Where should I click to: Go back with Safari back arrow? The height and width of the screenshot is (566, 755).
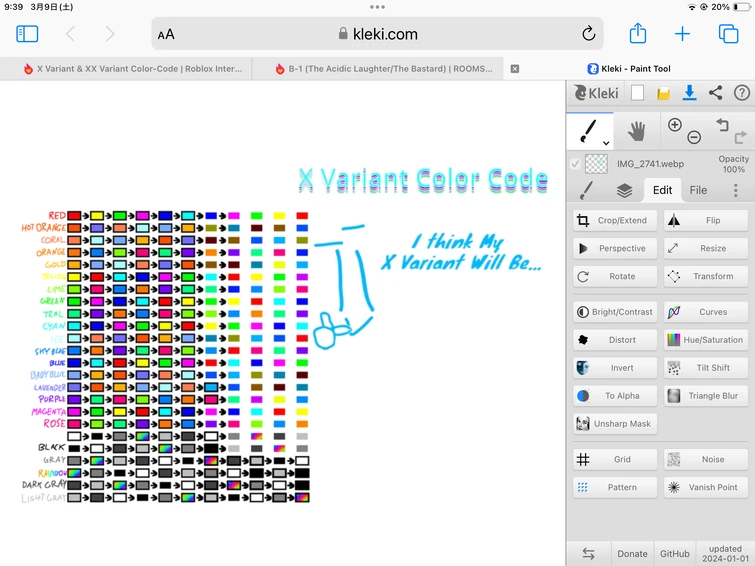[71, 34]
